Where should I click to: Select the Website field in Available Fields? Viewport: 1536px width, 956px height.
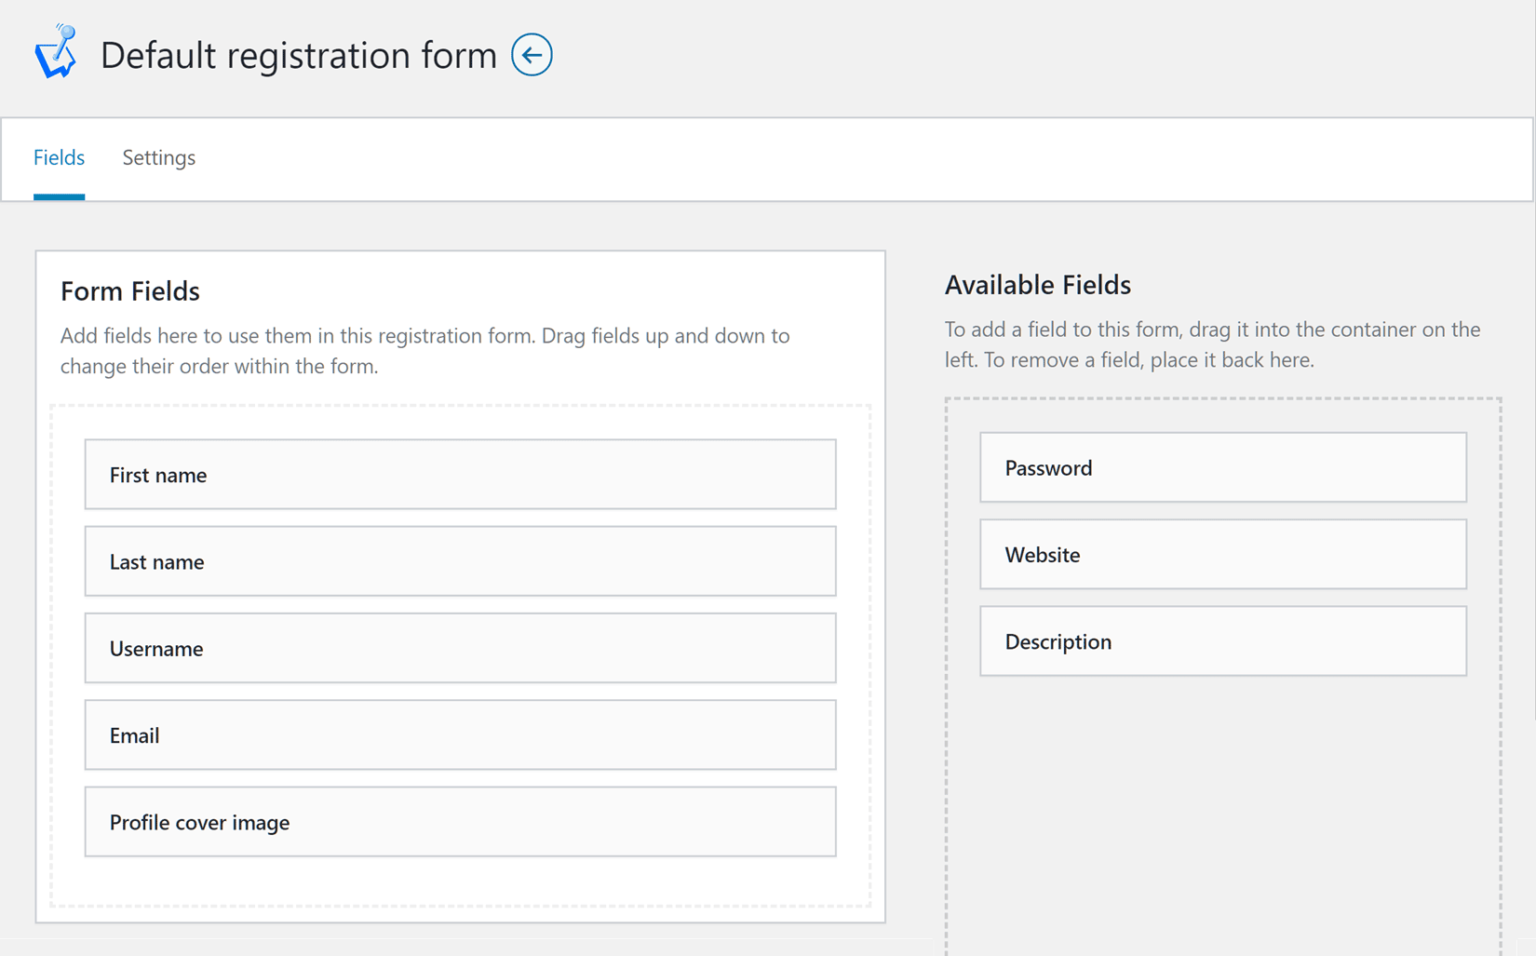point(1222,554)
